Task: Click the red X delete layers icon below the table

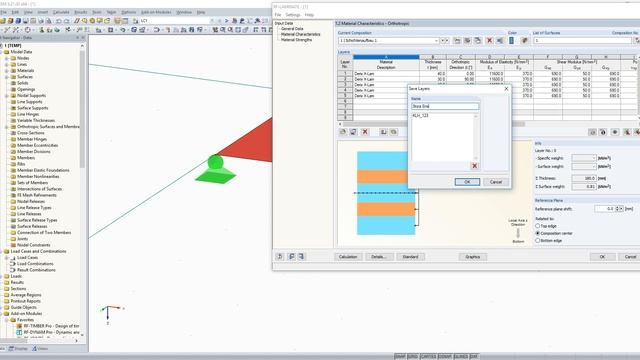Action: (x=364, y=132)
